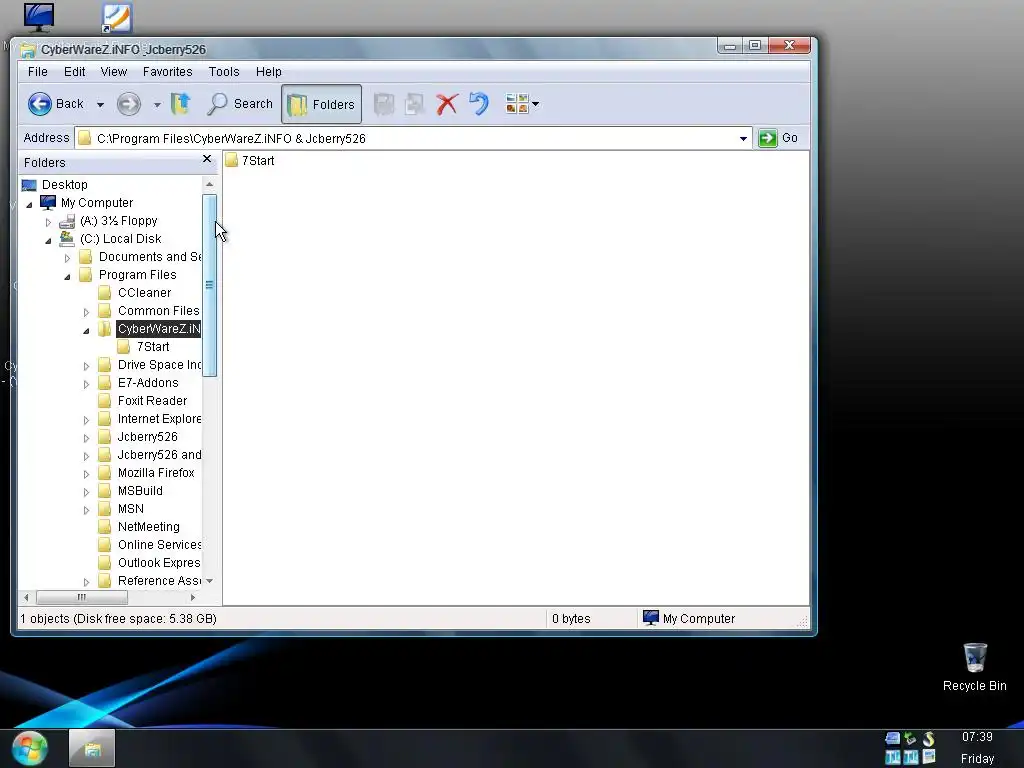Open the Forward history dropdown arrow
Screen dimensions: 1024x768
tap(157, 104)
